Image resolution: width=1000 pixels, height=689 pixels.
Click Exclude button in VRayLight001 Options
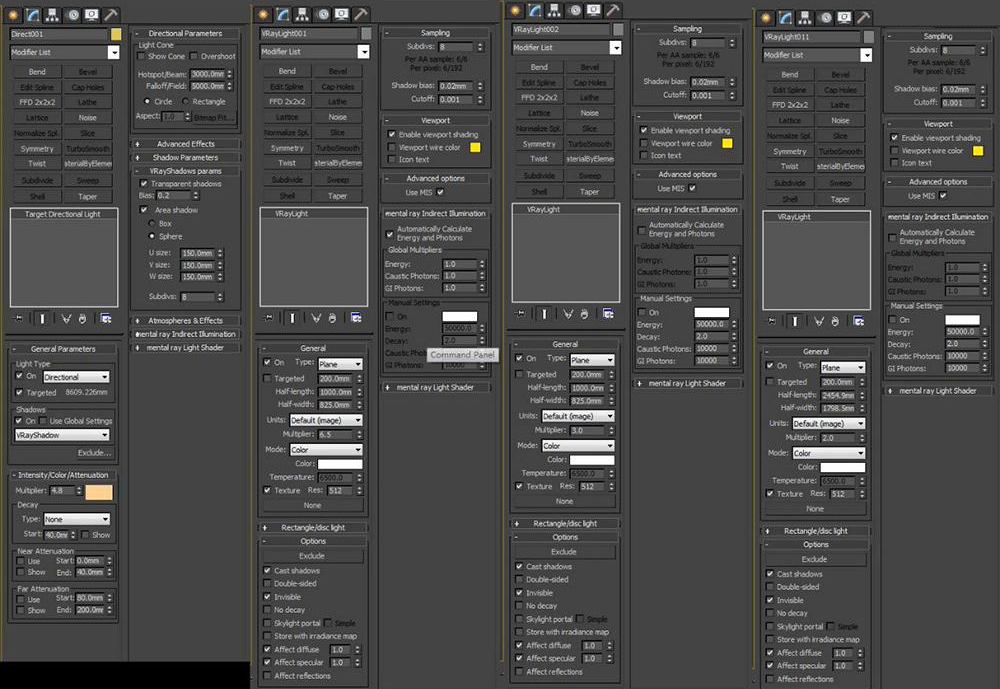(x=312, y=556)
